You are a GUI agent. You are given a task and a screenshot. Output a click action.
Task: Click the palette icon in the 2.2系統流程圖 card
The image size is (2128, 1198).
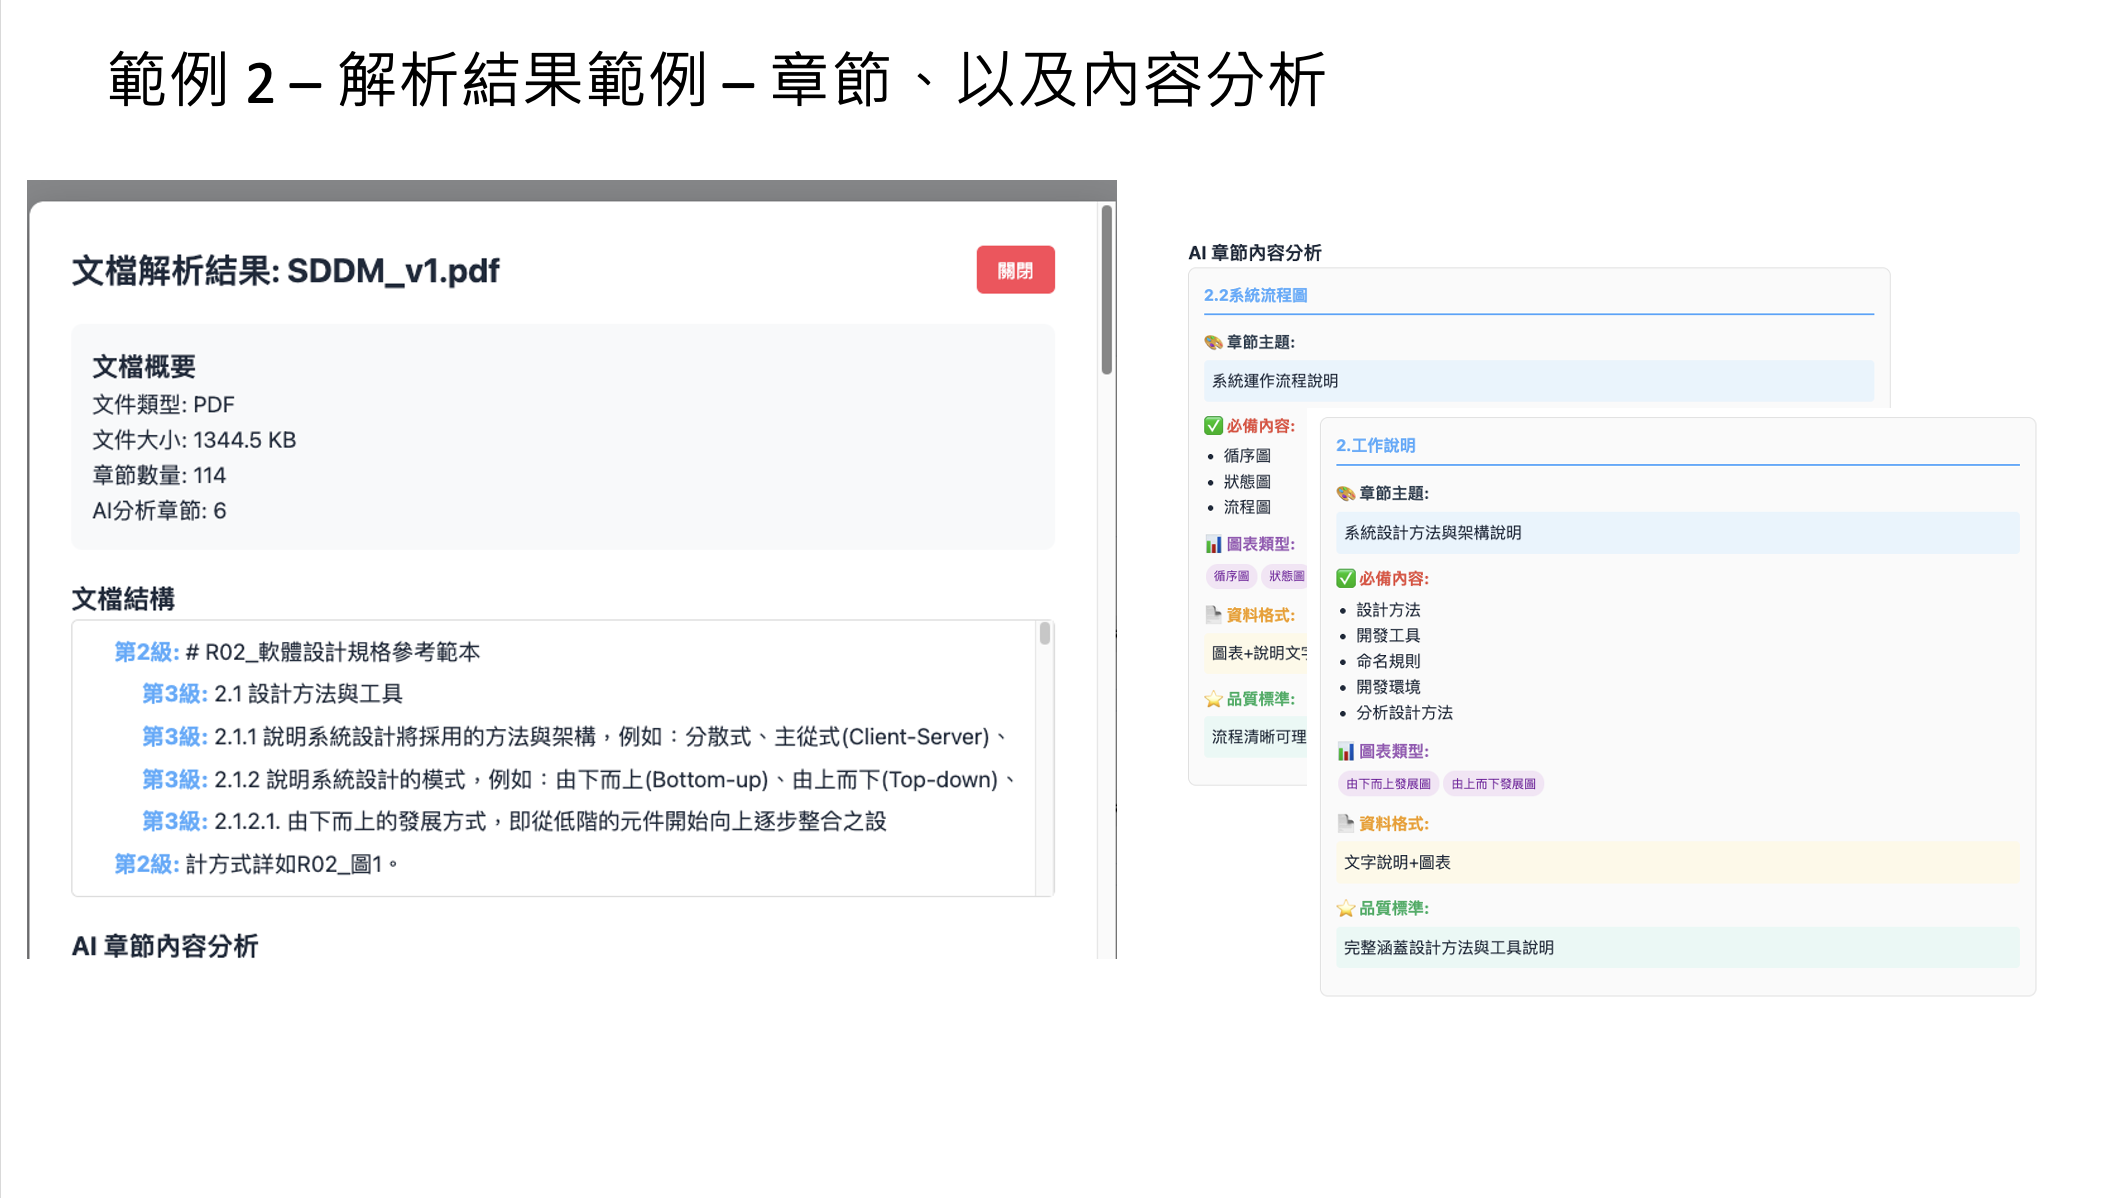click(1213, 342)
